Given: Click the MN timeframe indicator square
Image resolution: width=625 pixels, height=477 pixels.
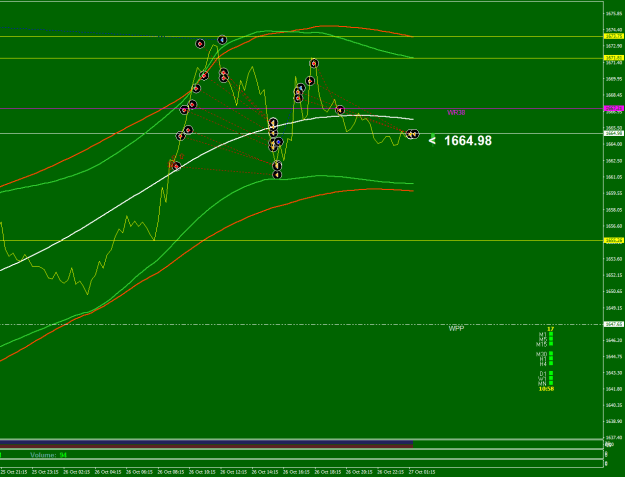Looking at the screenshot, I should pos(551,383).
